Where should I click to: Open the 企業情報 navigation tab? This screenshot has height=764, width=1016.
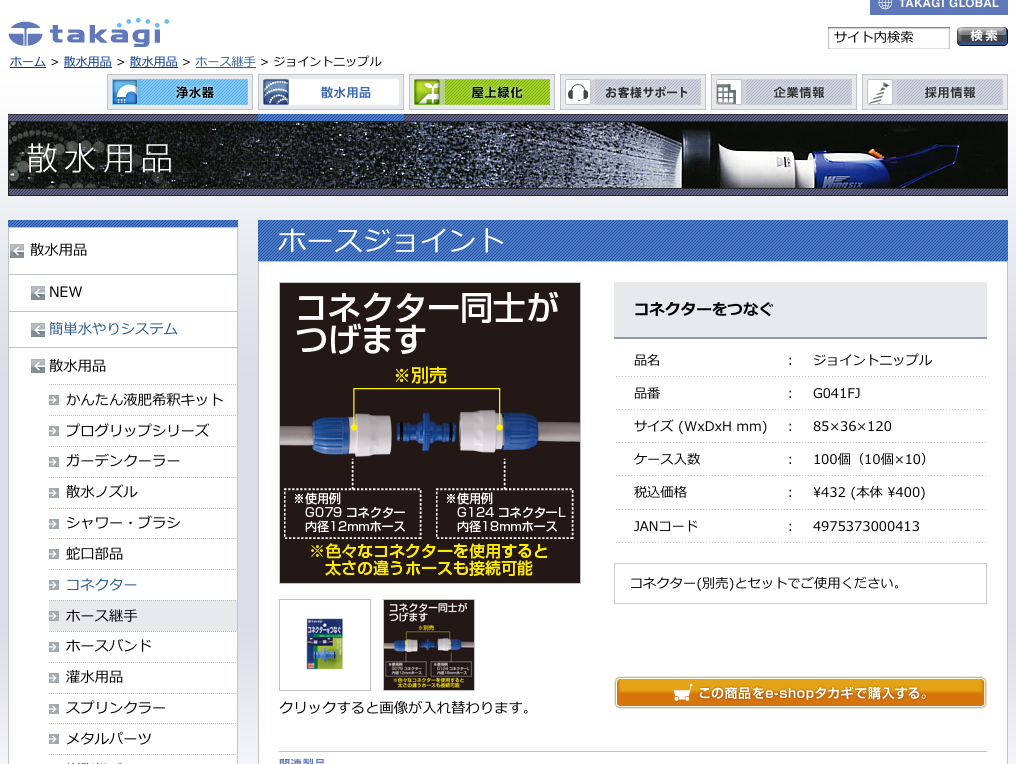[783, 93]
